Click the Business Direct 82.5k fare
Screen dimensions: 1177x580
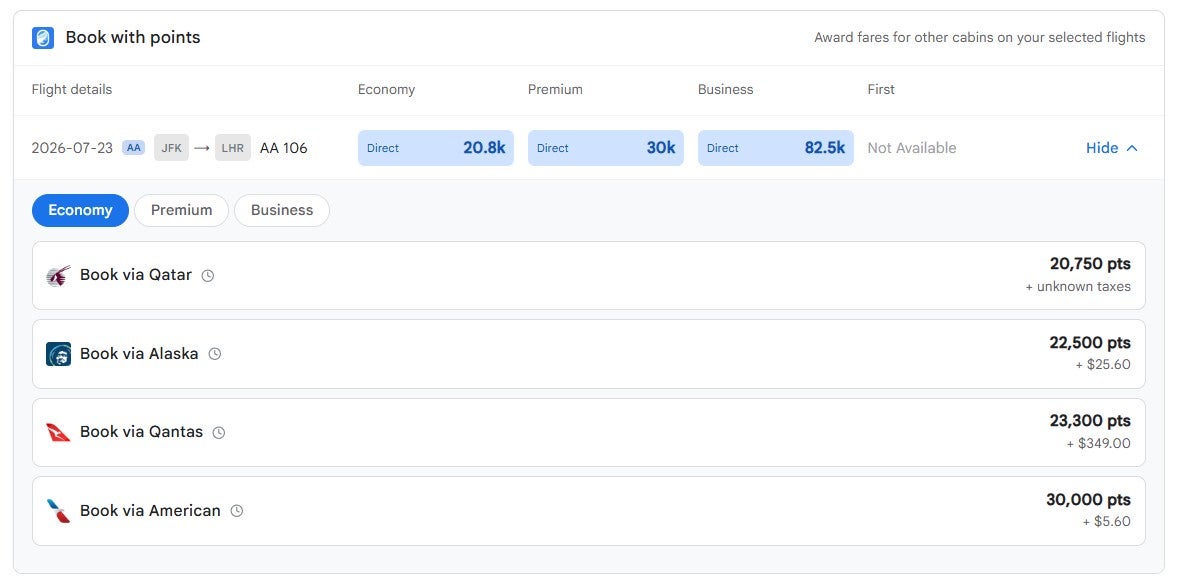[x=776, y=148]
